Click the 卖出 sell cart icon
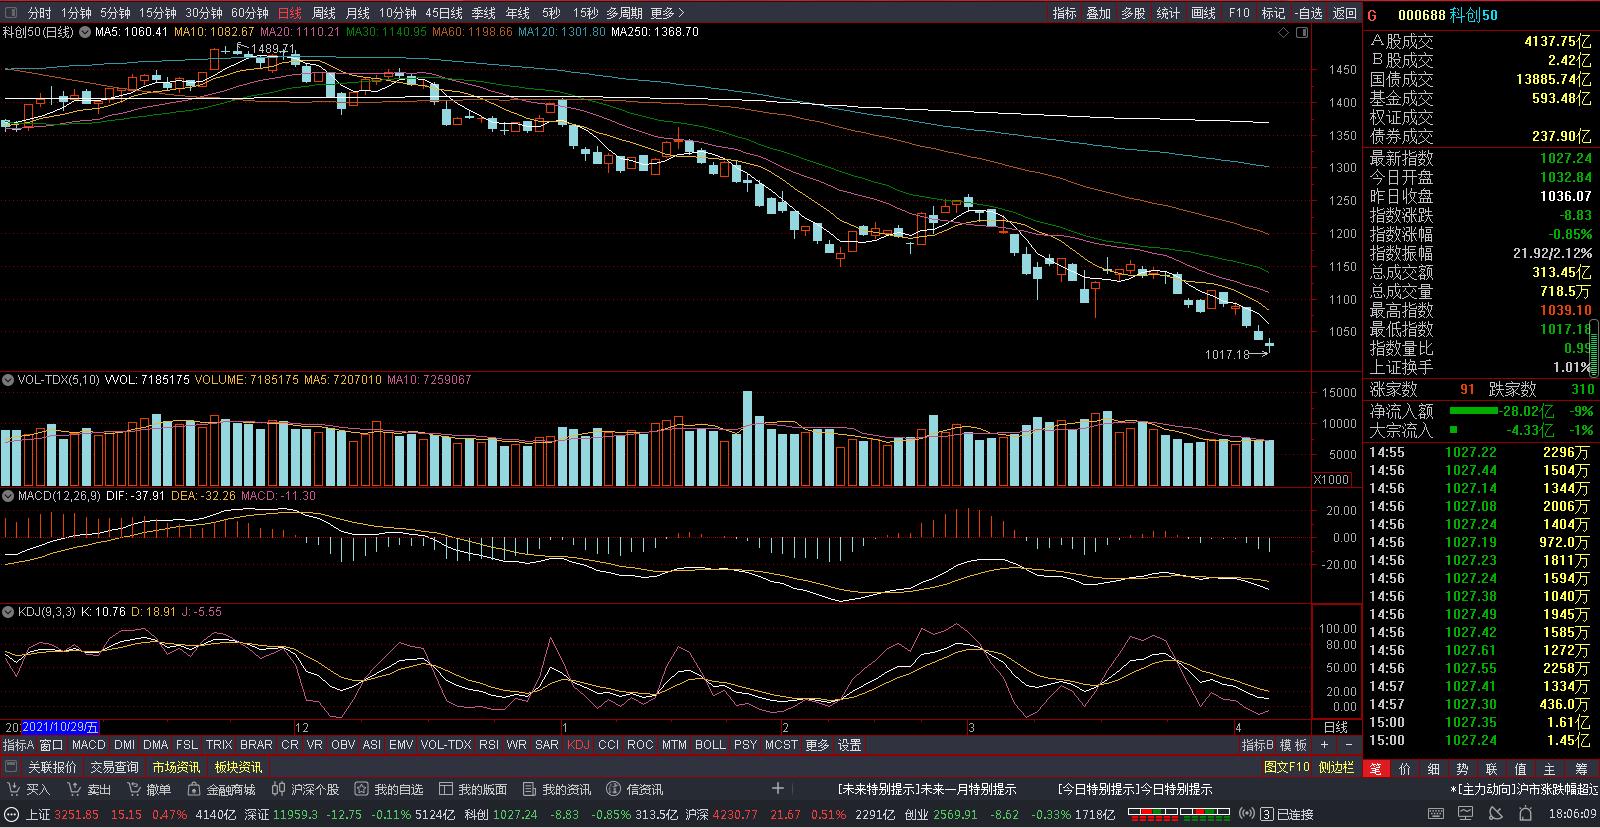 point(74,790)
